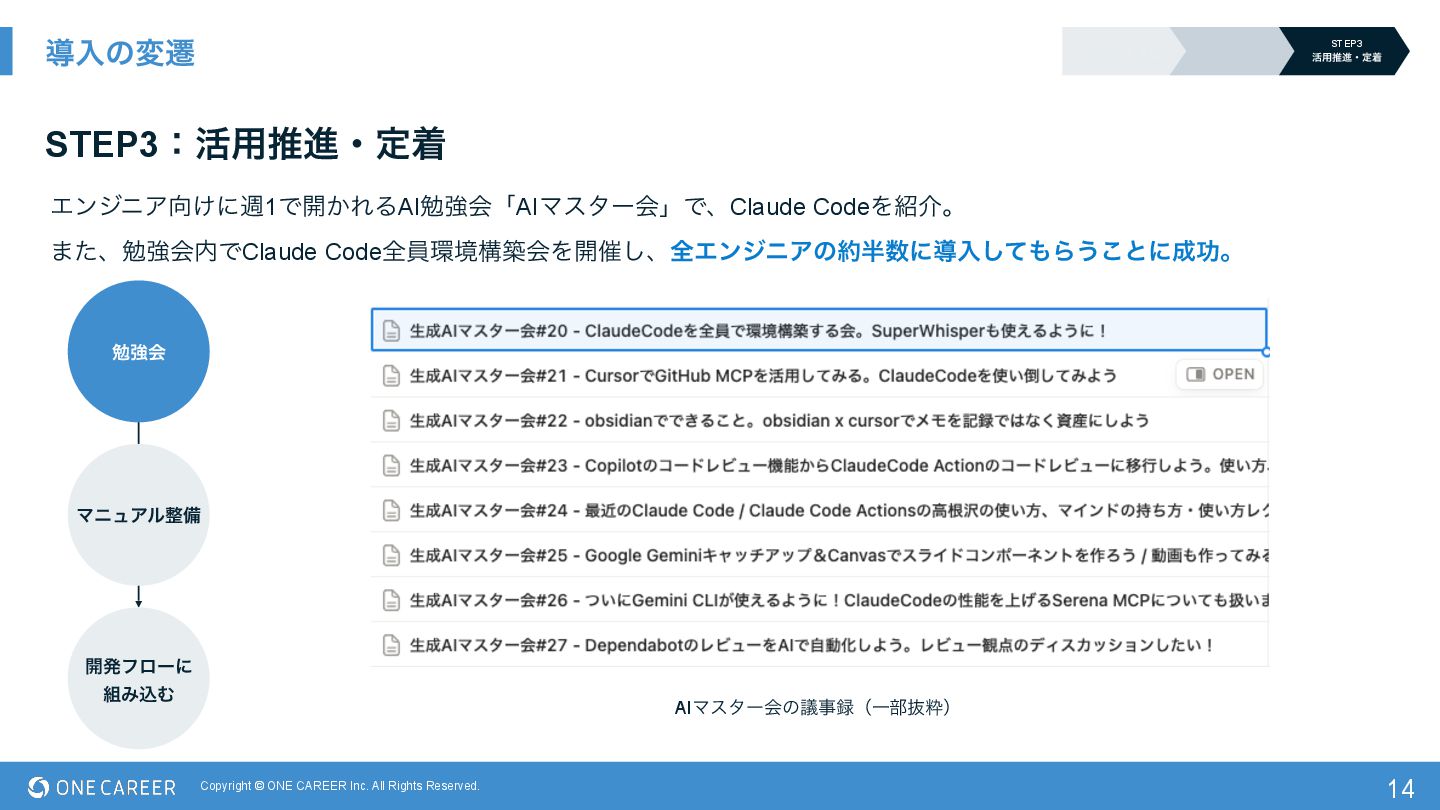Image resolution: width=1440 pixels, height=810 pixels.
Task: Open 生成AIマスター会#25 Google Gemini entry
Action: 819,555
